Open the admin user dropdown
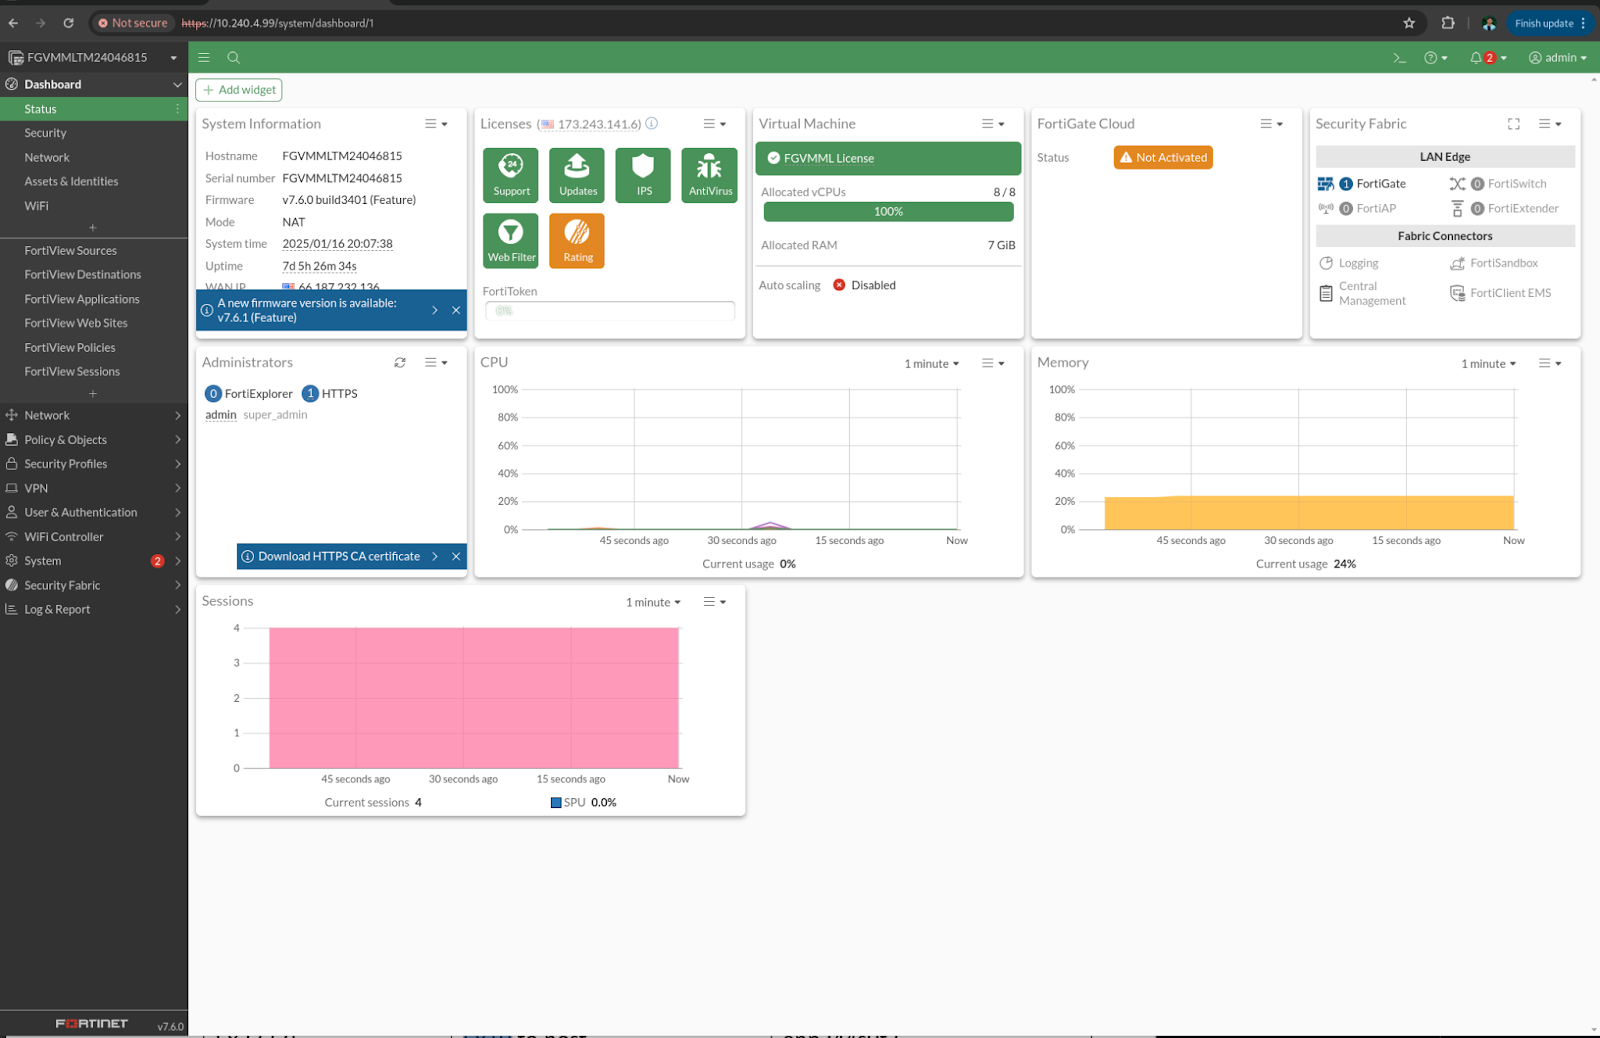1600x1038 pixels. tap(1557, 58)
